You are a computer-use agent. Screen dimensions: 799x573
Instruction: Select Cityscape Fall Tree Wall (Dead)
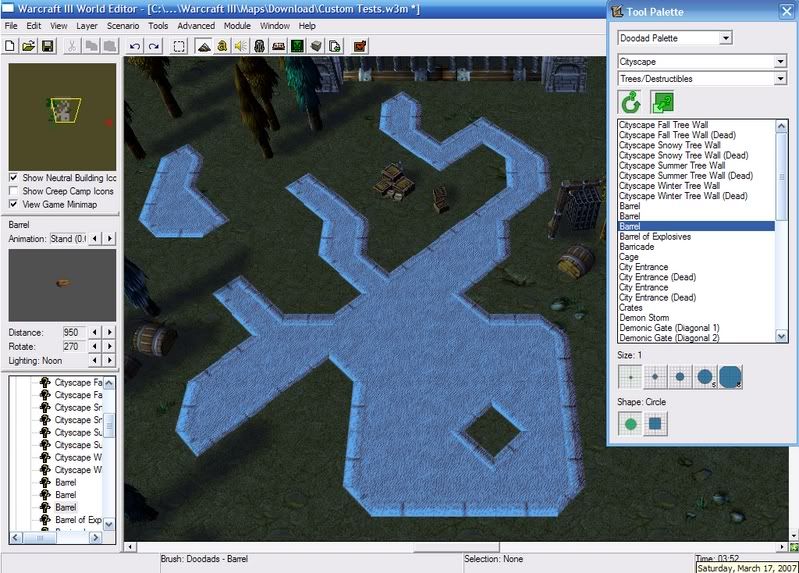tap(677, 135)
